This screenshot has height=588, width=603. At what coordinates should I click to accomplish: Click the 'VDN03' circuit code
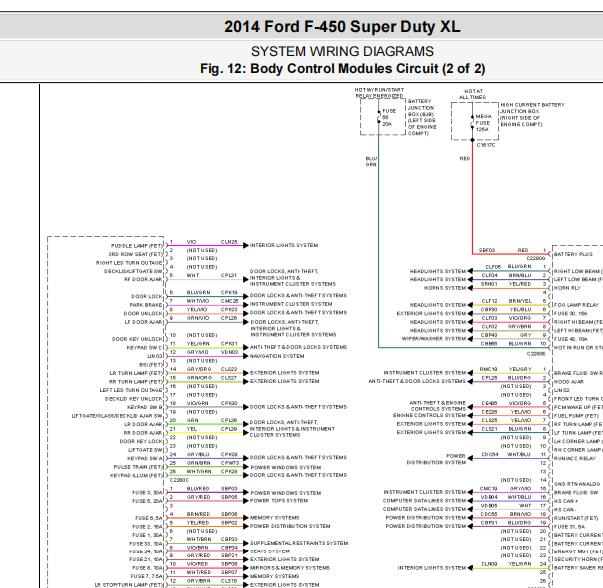229,352
